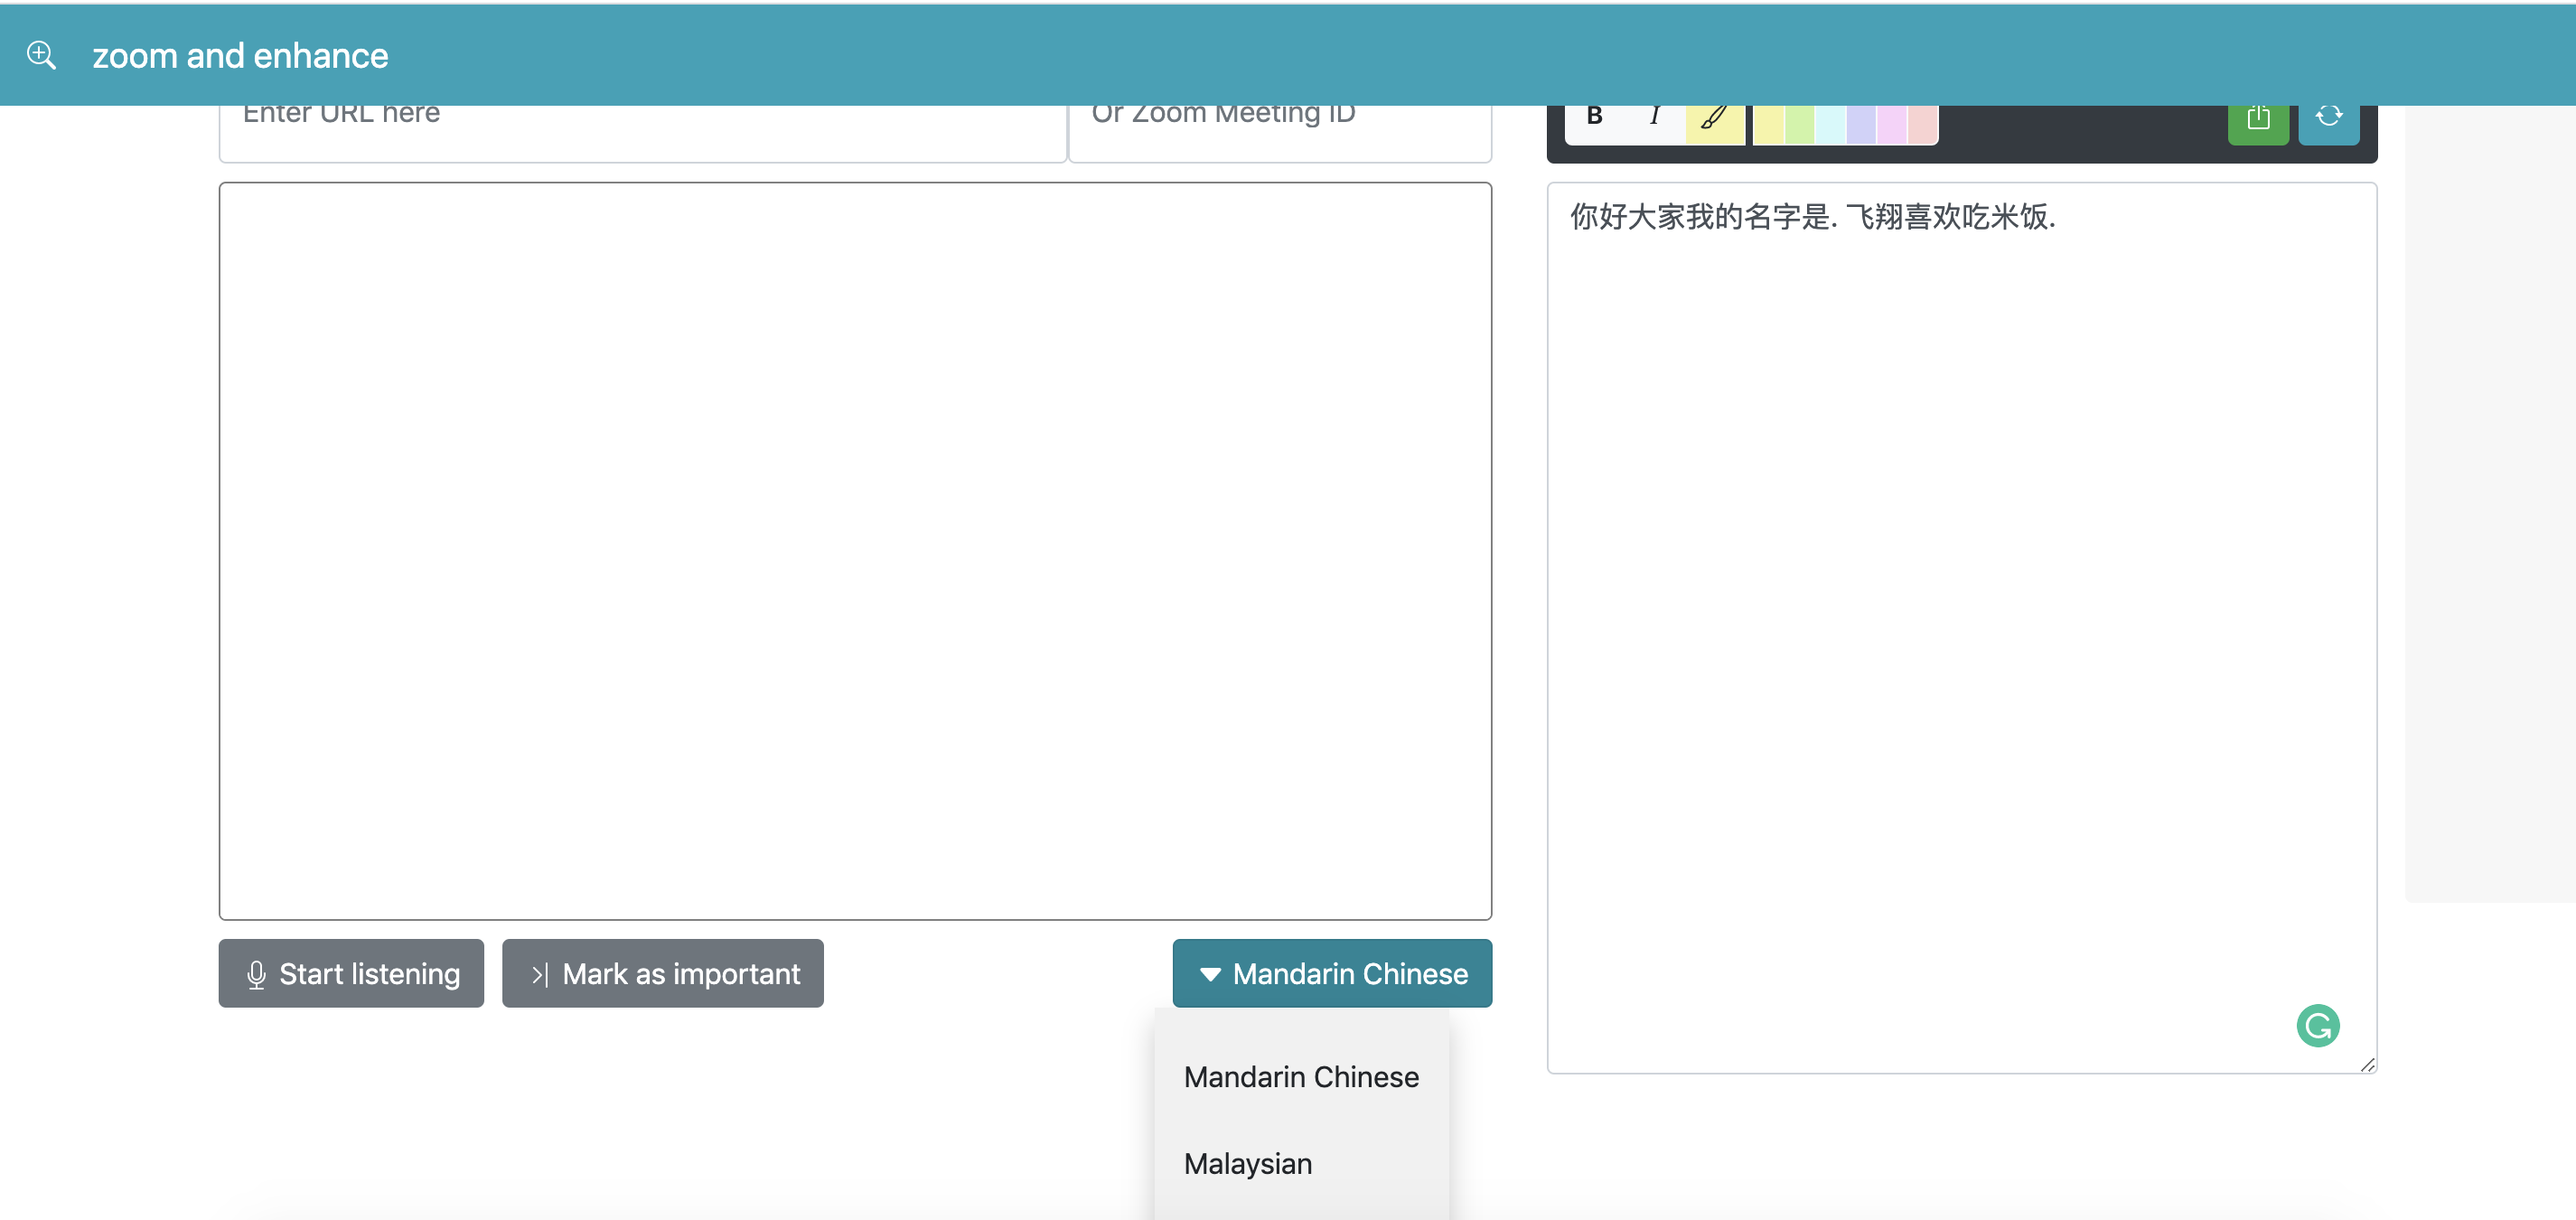Open the Mandarin Chinese language dropdown
The image size is (2576, 1220).
point(1331,973)
